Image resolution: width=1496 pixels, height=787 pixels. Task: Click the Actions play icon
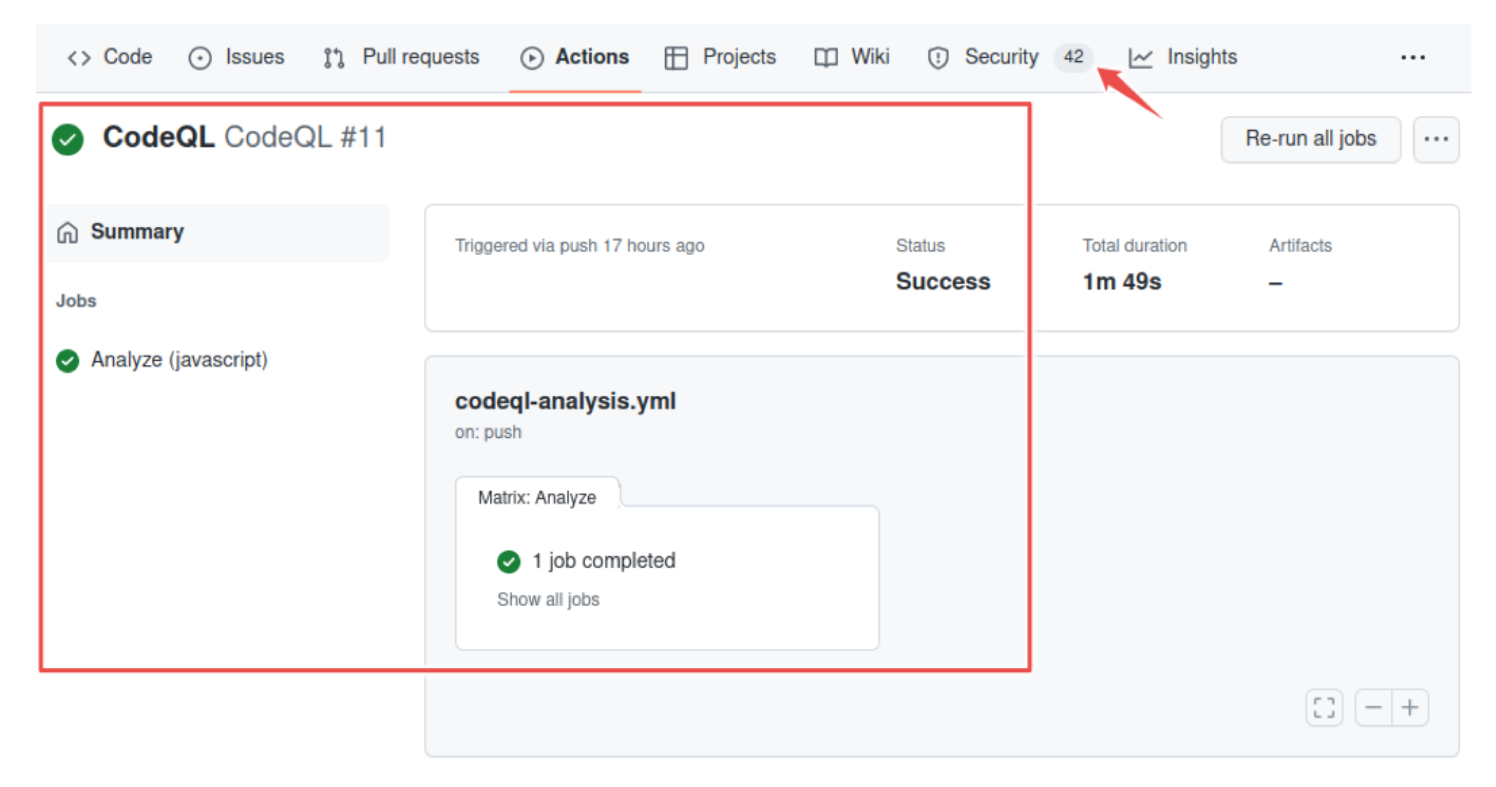pos(531,58)
